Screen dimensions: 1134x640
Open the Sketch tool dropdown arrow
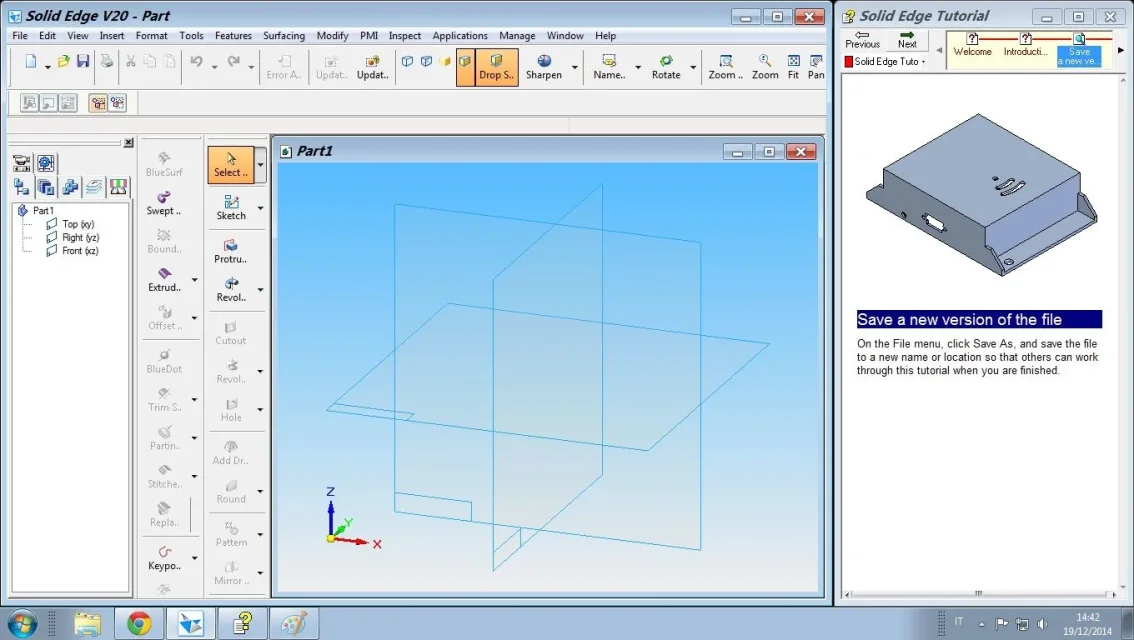260,208
